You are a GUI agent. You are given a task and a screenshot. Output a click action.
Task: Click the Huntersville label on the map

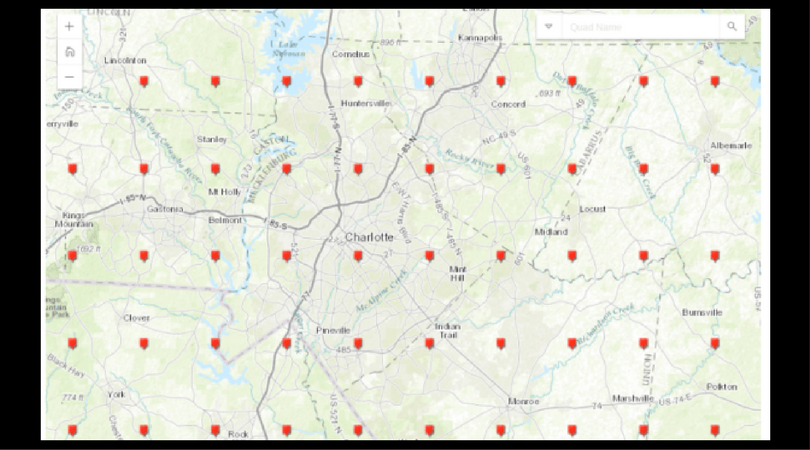click(365, 103)
